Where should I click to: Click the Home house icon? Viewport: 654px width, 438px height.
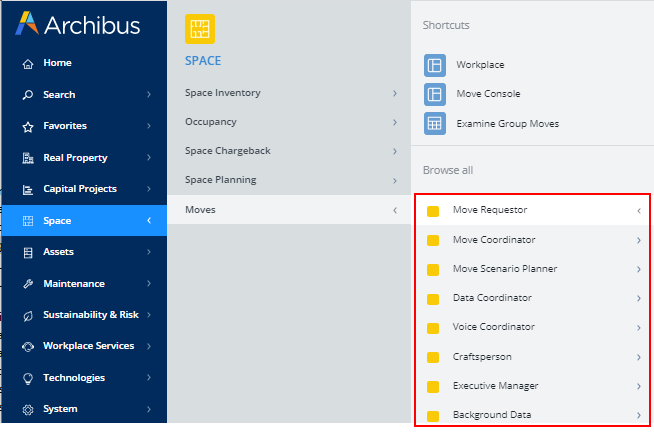tap(28, 63)
